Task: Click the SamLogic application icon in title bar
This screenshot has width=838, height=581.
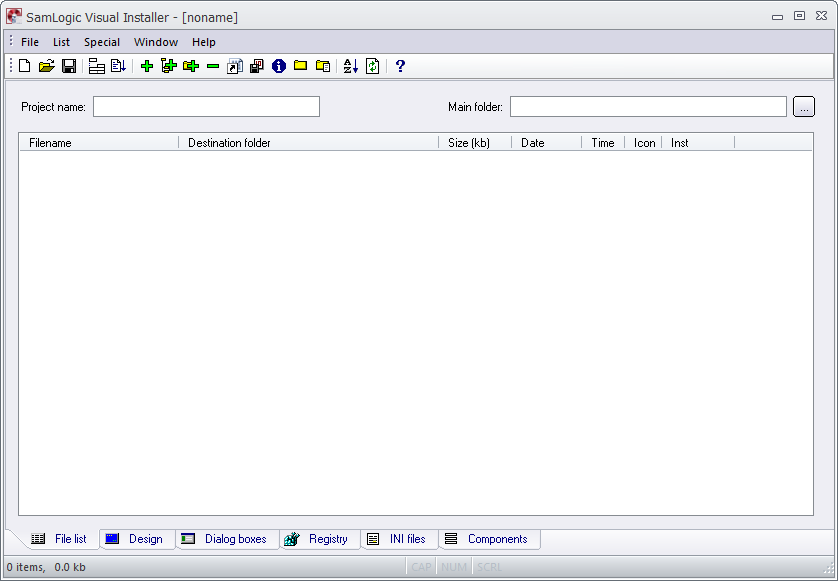Action: [x=14, y=17]
